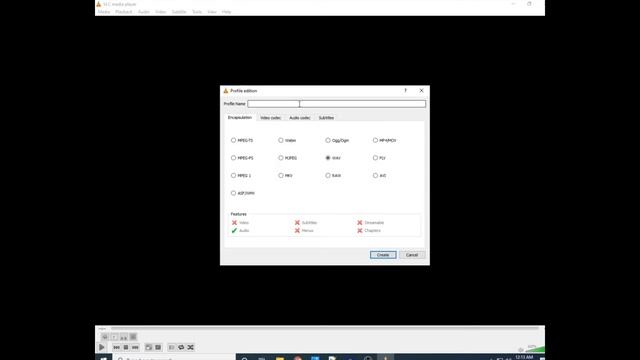The width and height of the screenshot is (640, 360).
Task: Select the ASF/WMV encapsulation option
Action: point(243,193)
